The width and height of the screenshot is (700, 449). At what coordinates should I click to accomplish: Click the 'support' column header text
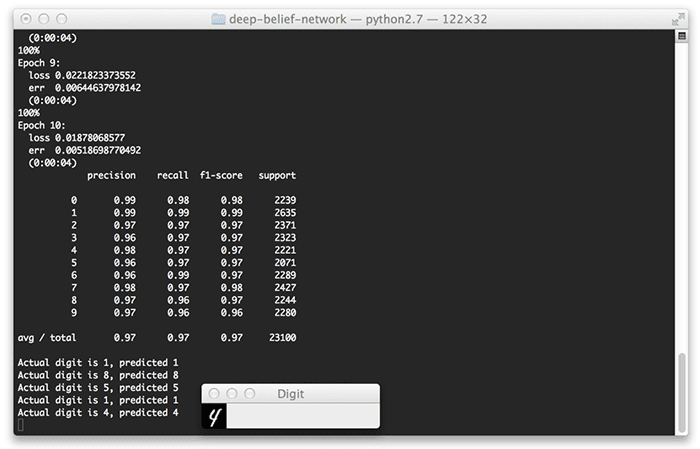pos(277,175)
